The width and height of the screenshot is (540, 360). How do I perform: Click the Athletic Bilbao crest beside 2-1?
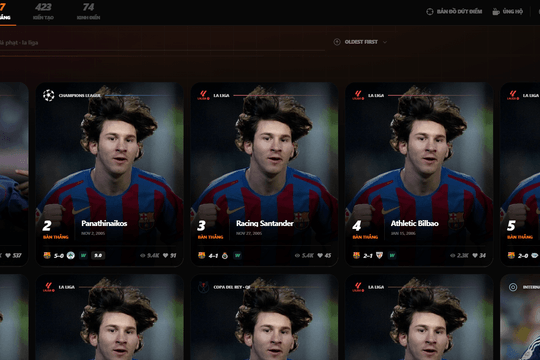pos(379,255)
